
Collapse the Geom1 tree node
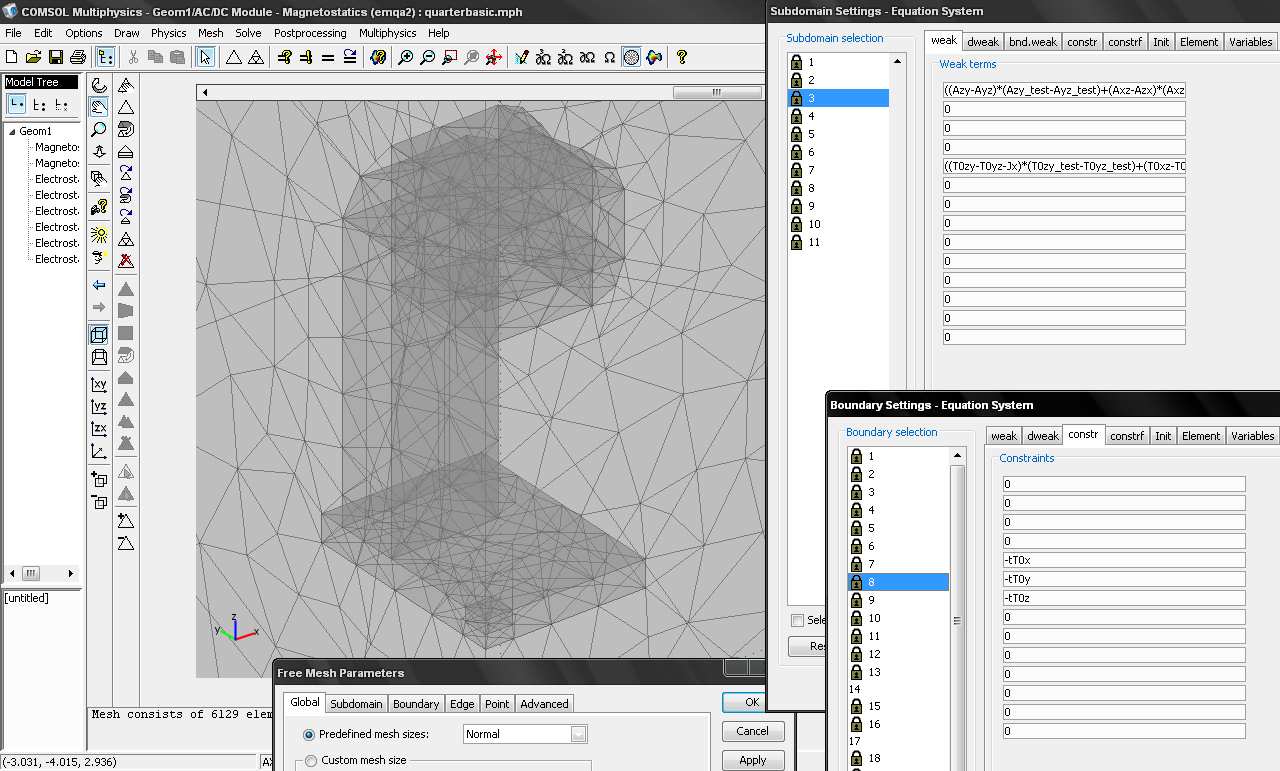(x=12, y=131)
